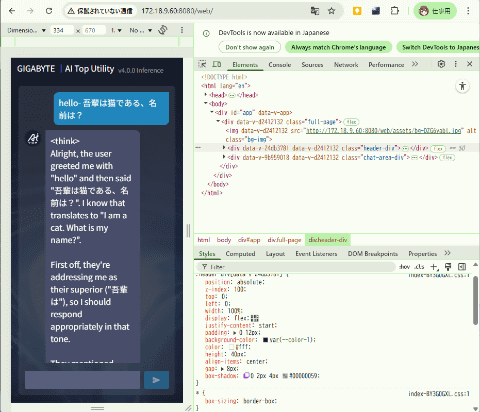Open DevTools settings gear
480x412 pixels.
[x=441, y=64]
